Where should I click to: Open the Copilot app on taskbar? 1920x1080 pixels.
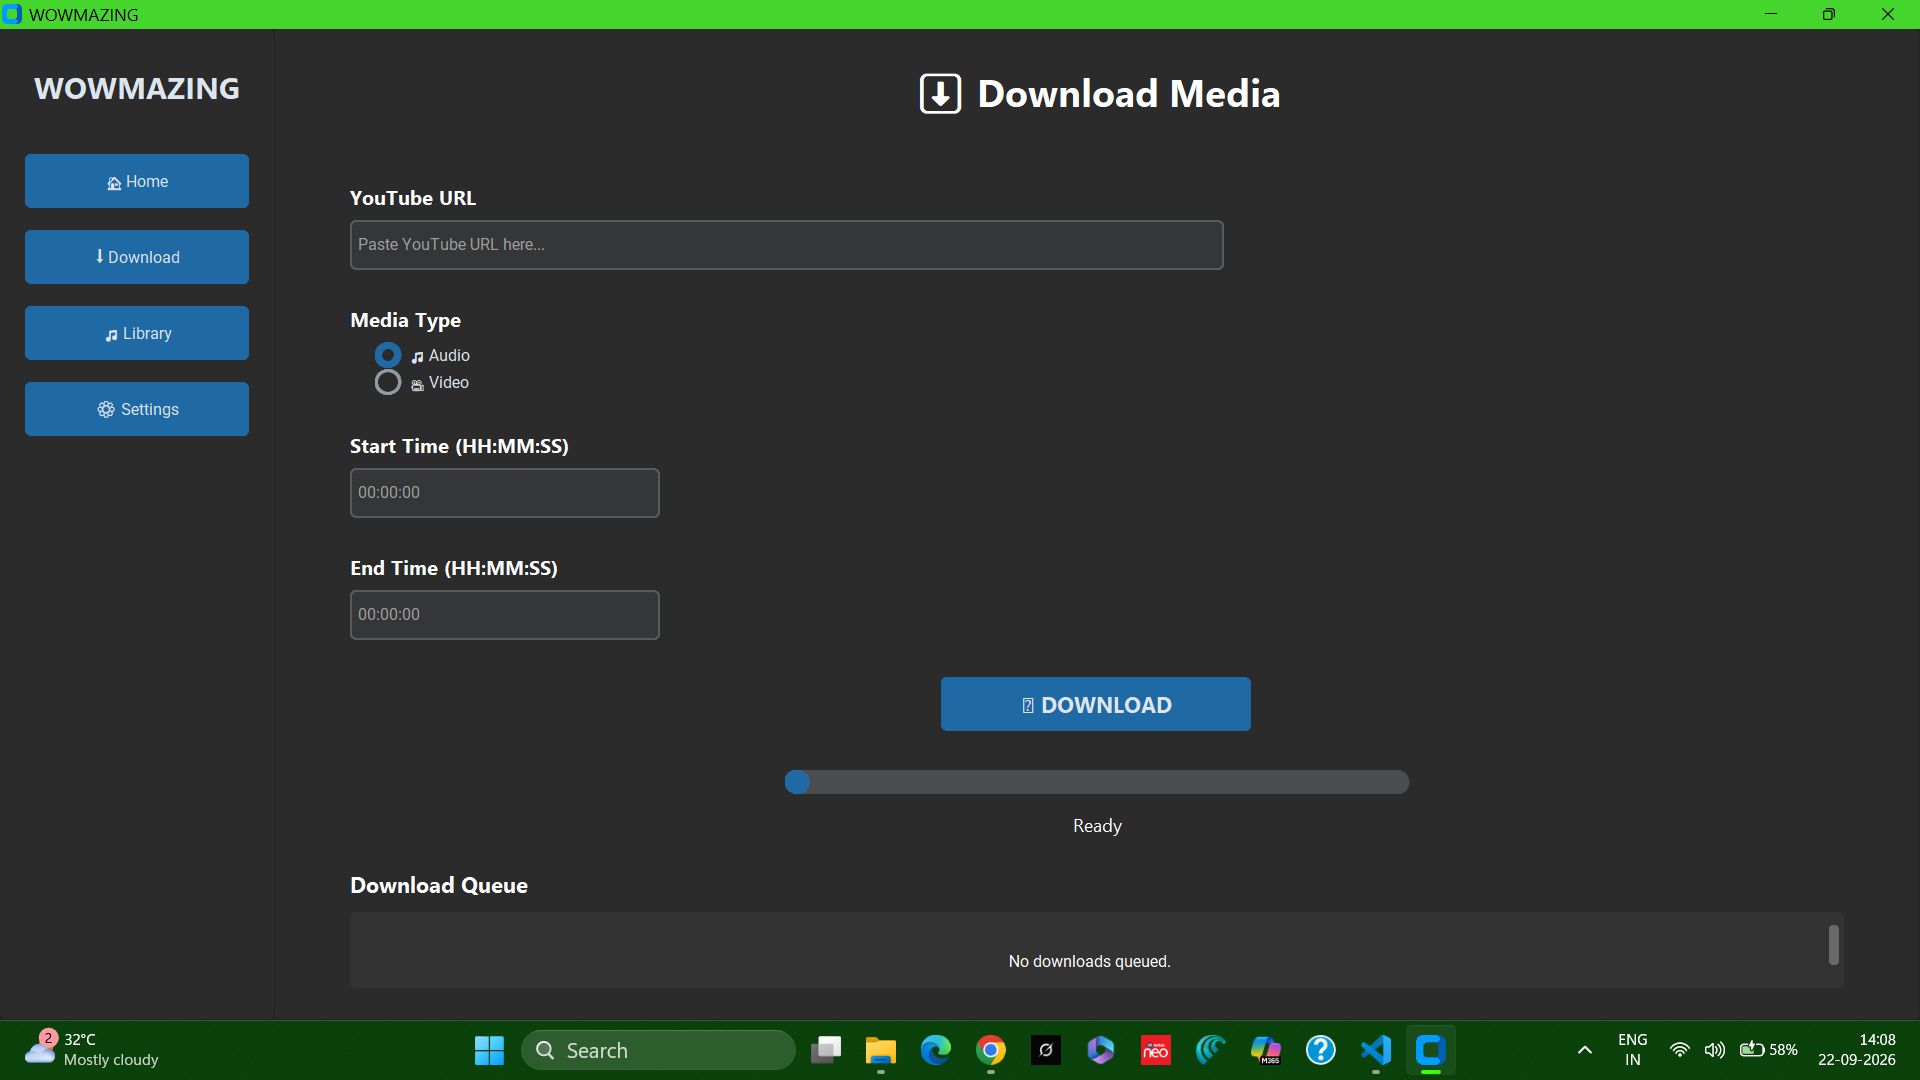pyautogui.click(x=1101, y=1050)
